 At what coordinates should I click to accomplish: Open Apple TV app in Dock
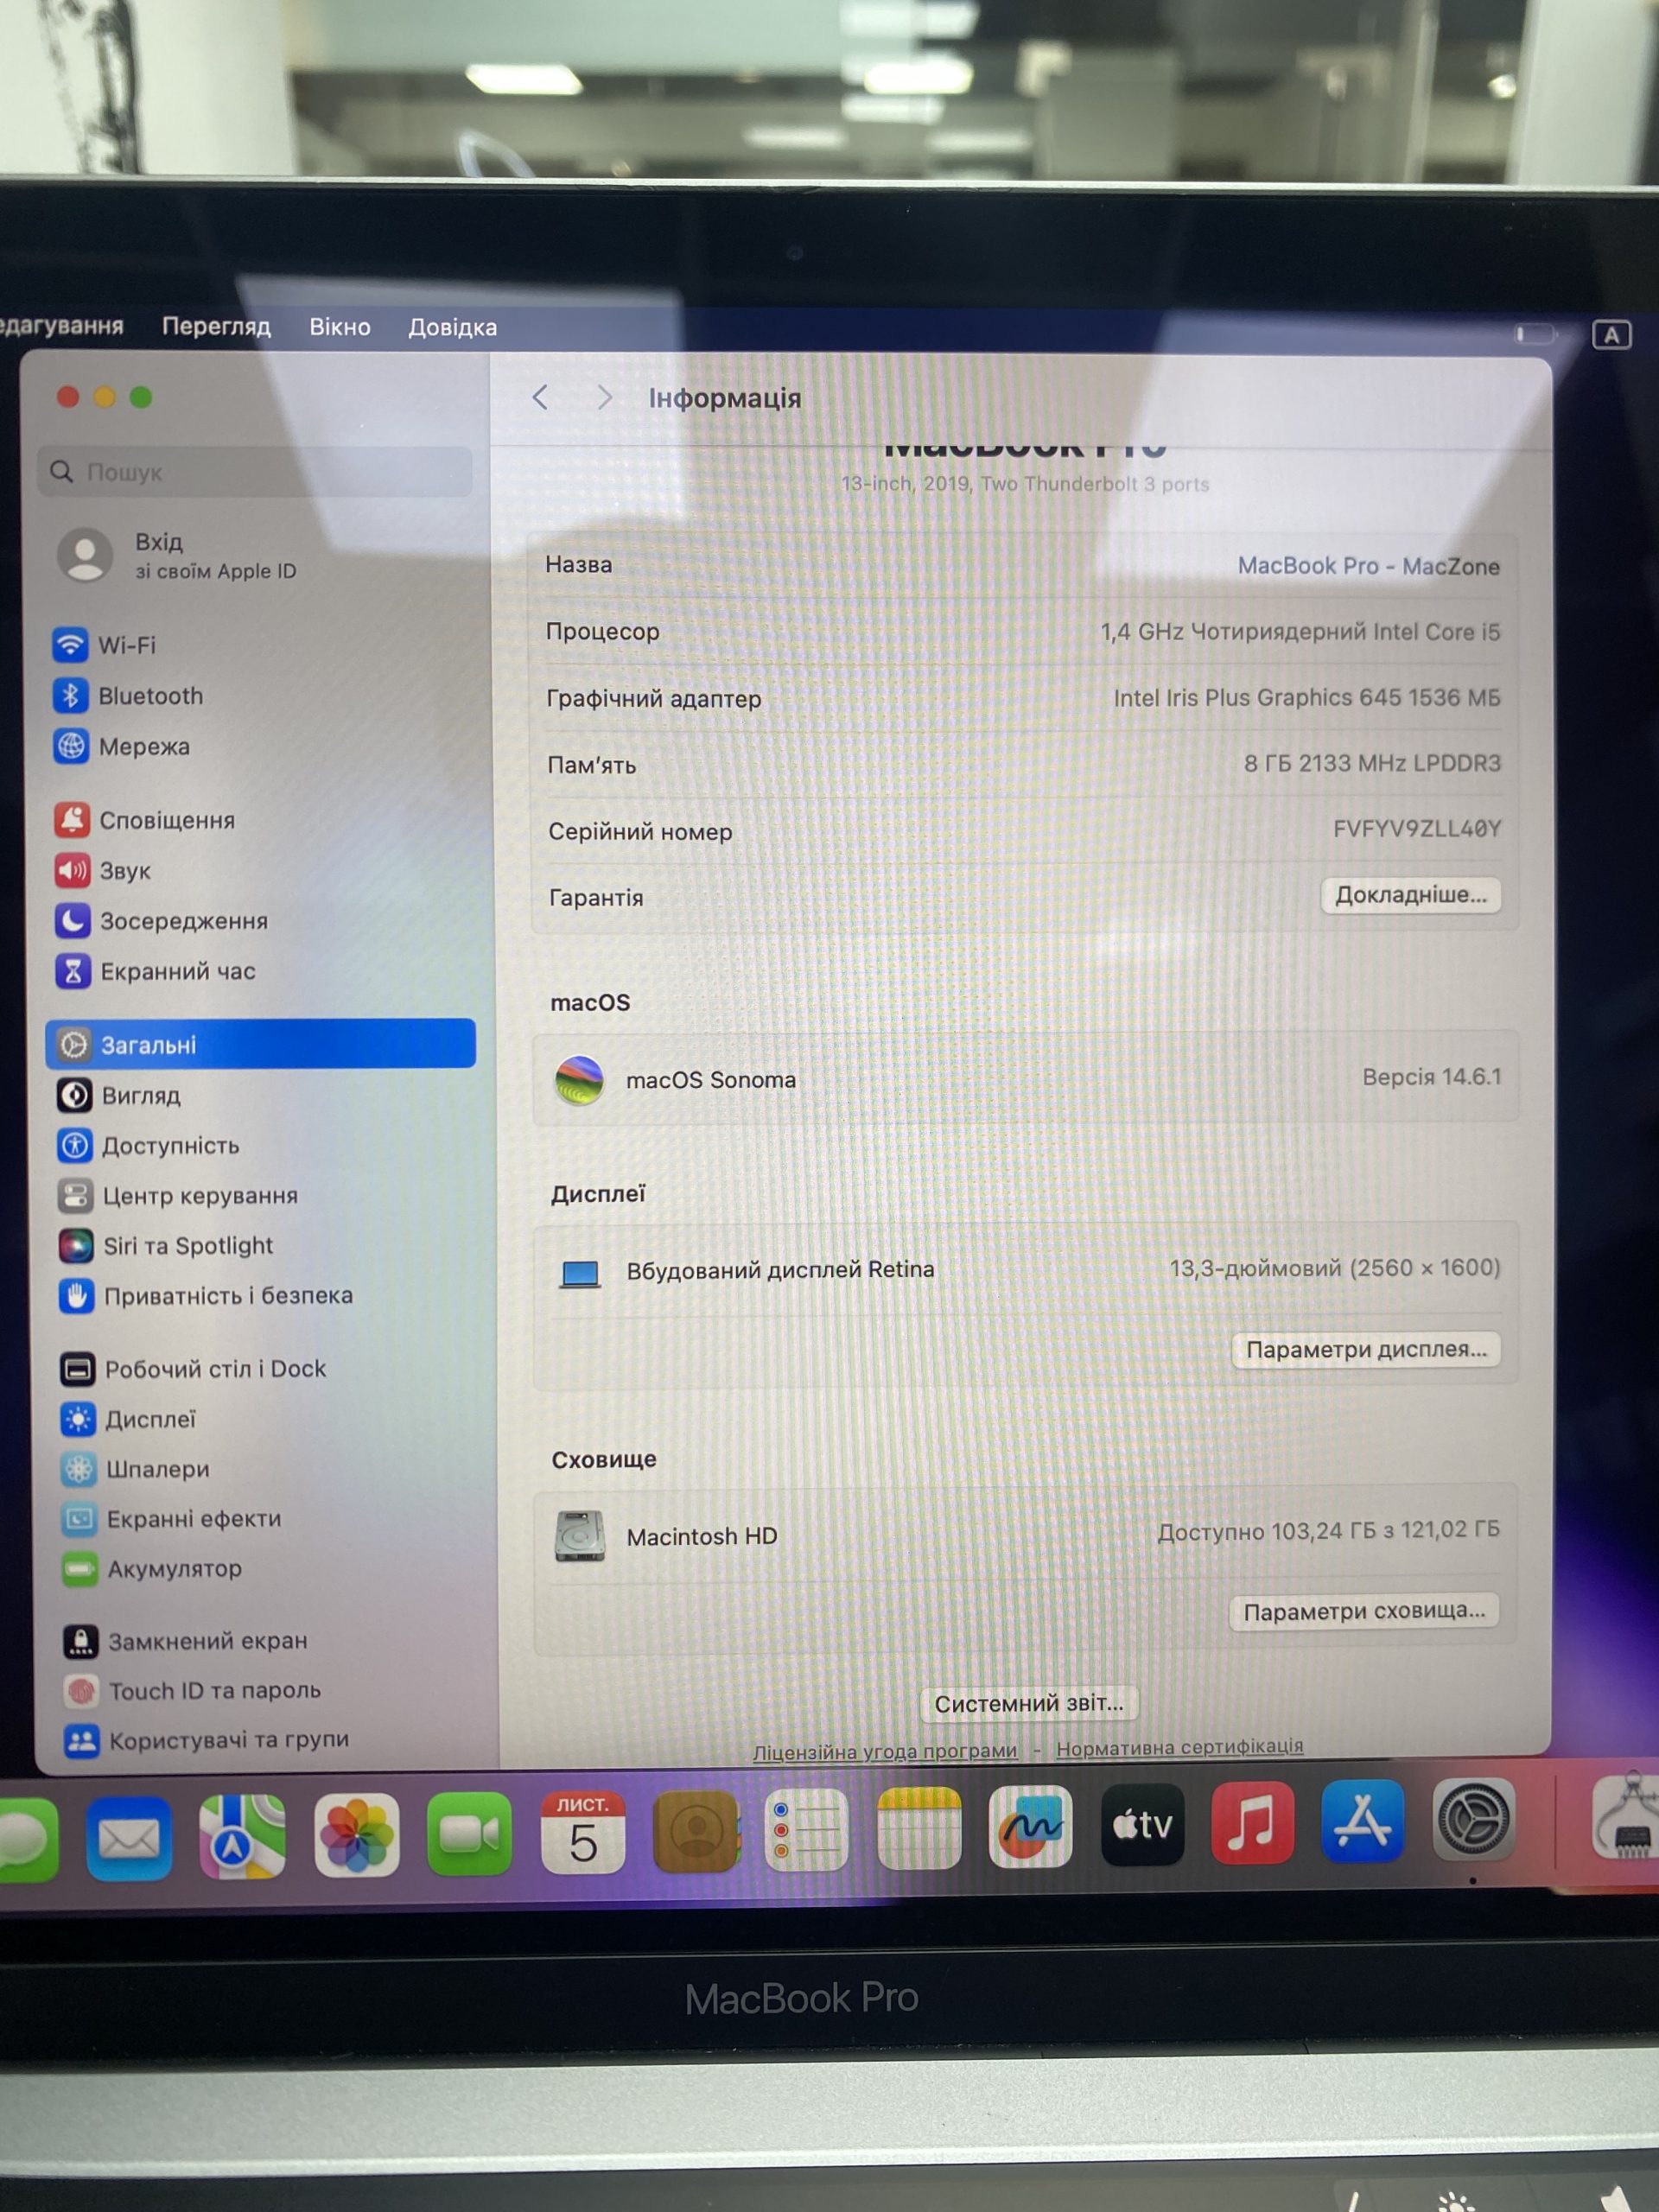point(1142,1824)
